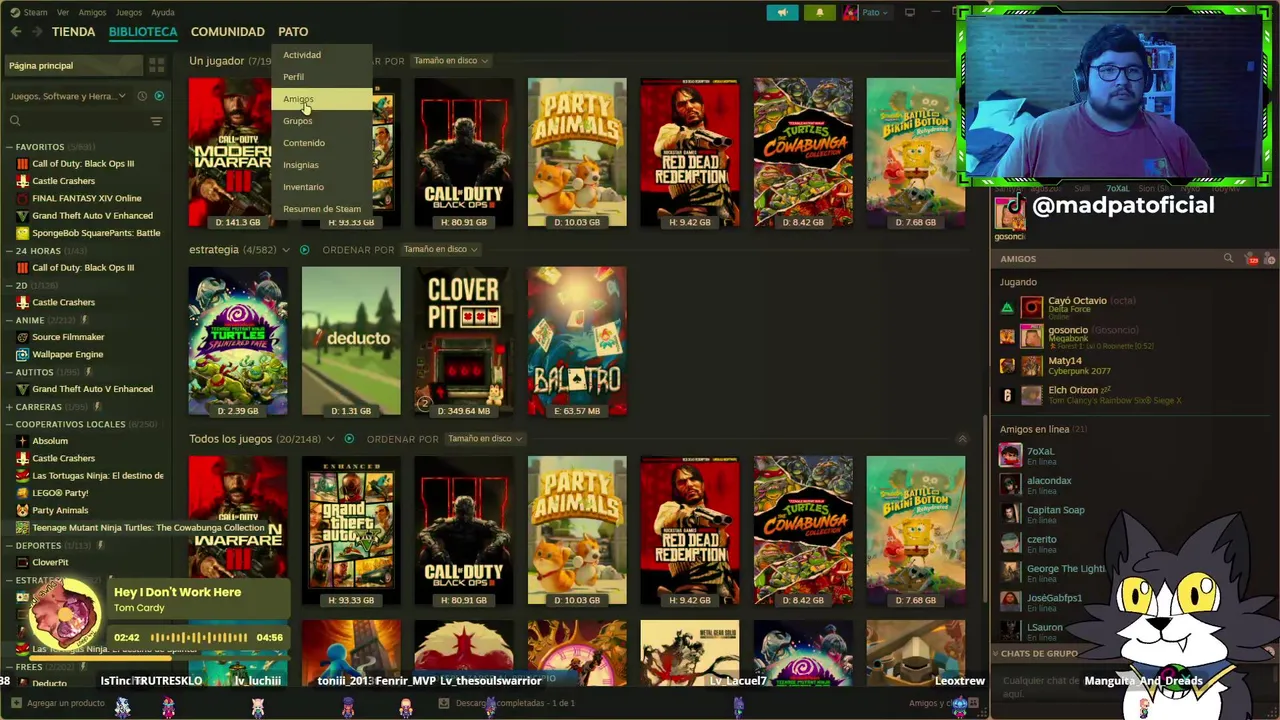Image resolution: width=1280 pixels, height=720 pixels.
Task: Select Resumen de Steam in the menu
Action: tap(322, 209)
